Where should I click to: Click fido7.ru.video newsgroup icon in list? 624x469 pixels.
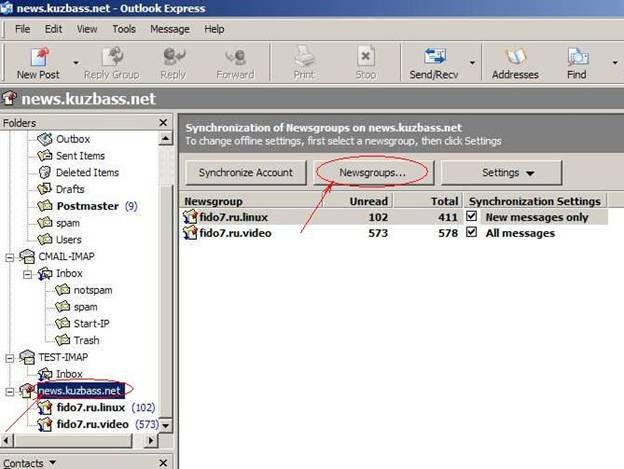190,233
